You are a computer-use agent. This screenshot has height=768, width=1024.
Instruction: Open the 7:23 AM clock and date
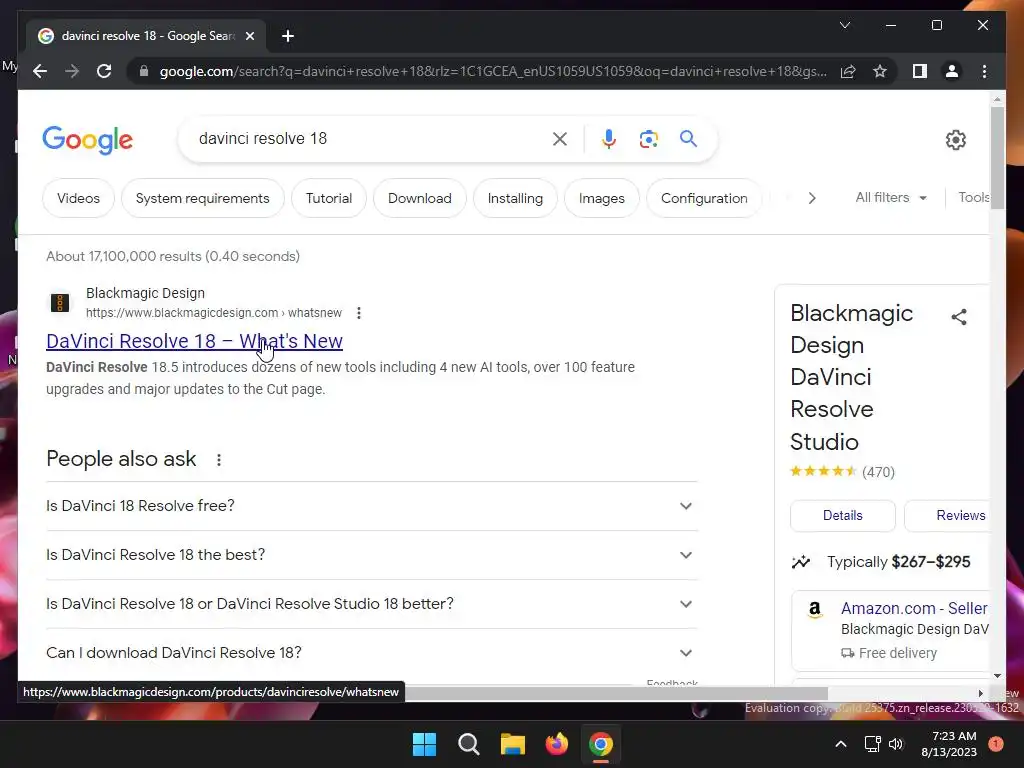click(x=949, y=744)
